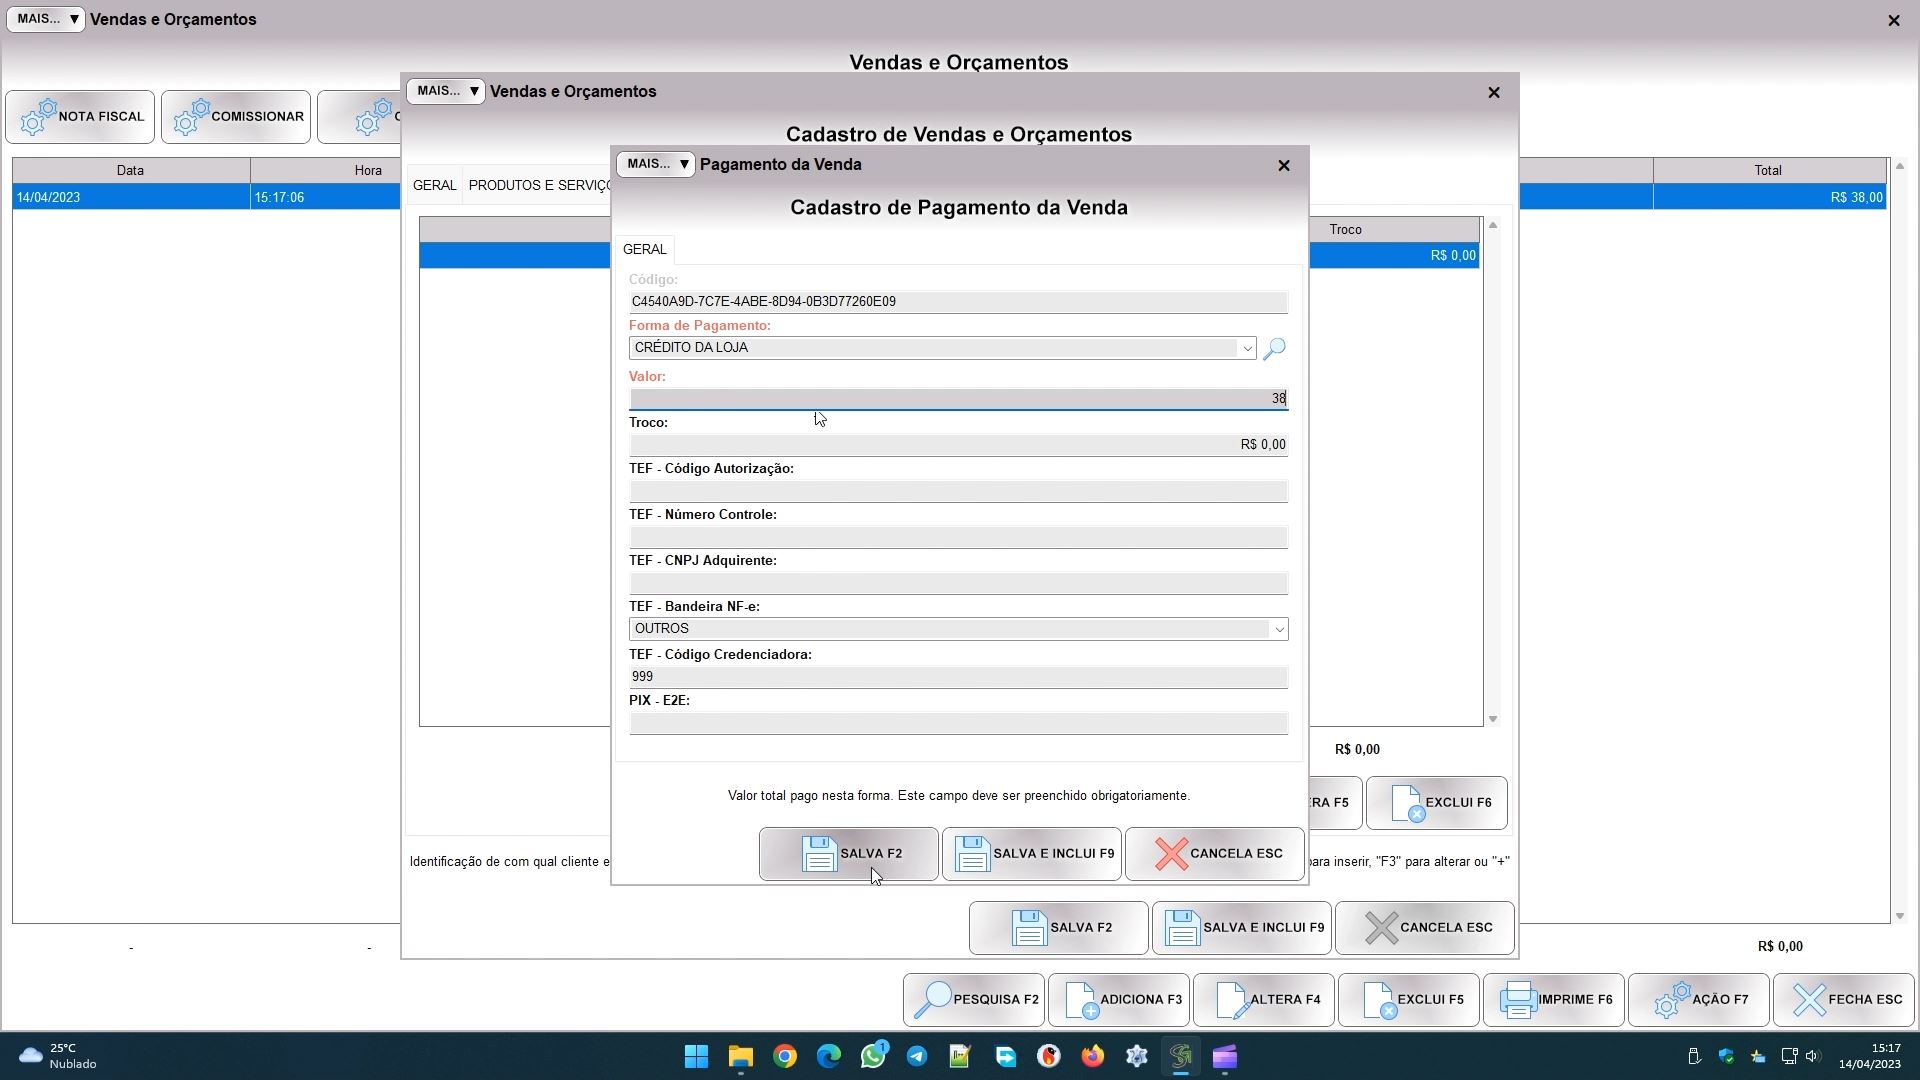Image resolution: width=1920 pixels, height=1080 pixels.
Task: Open WhatsApp from the taskbar
Action: pos(873,1056)
